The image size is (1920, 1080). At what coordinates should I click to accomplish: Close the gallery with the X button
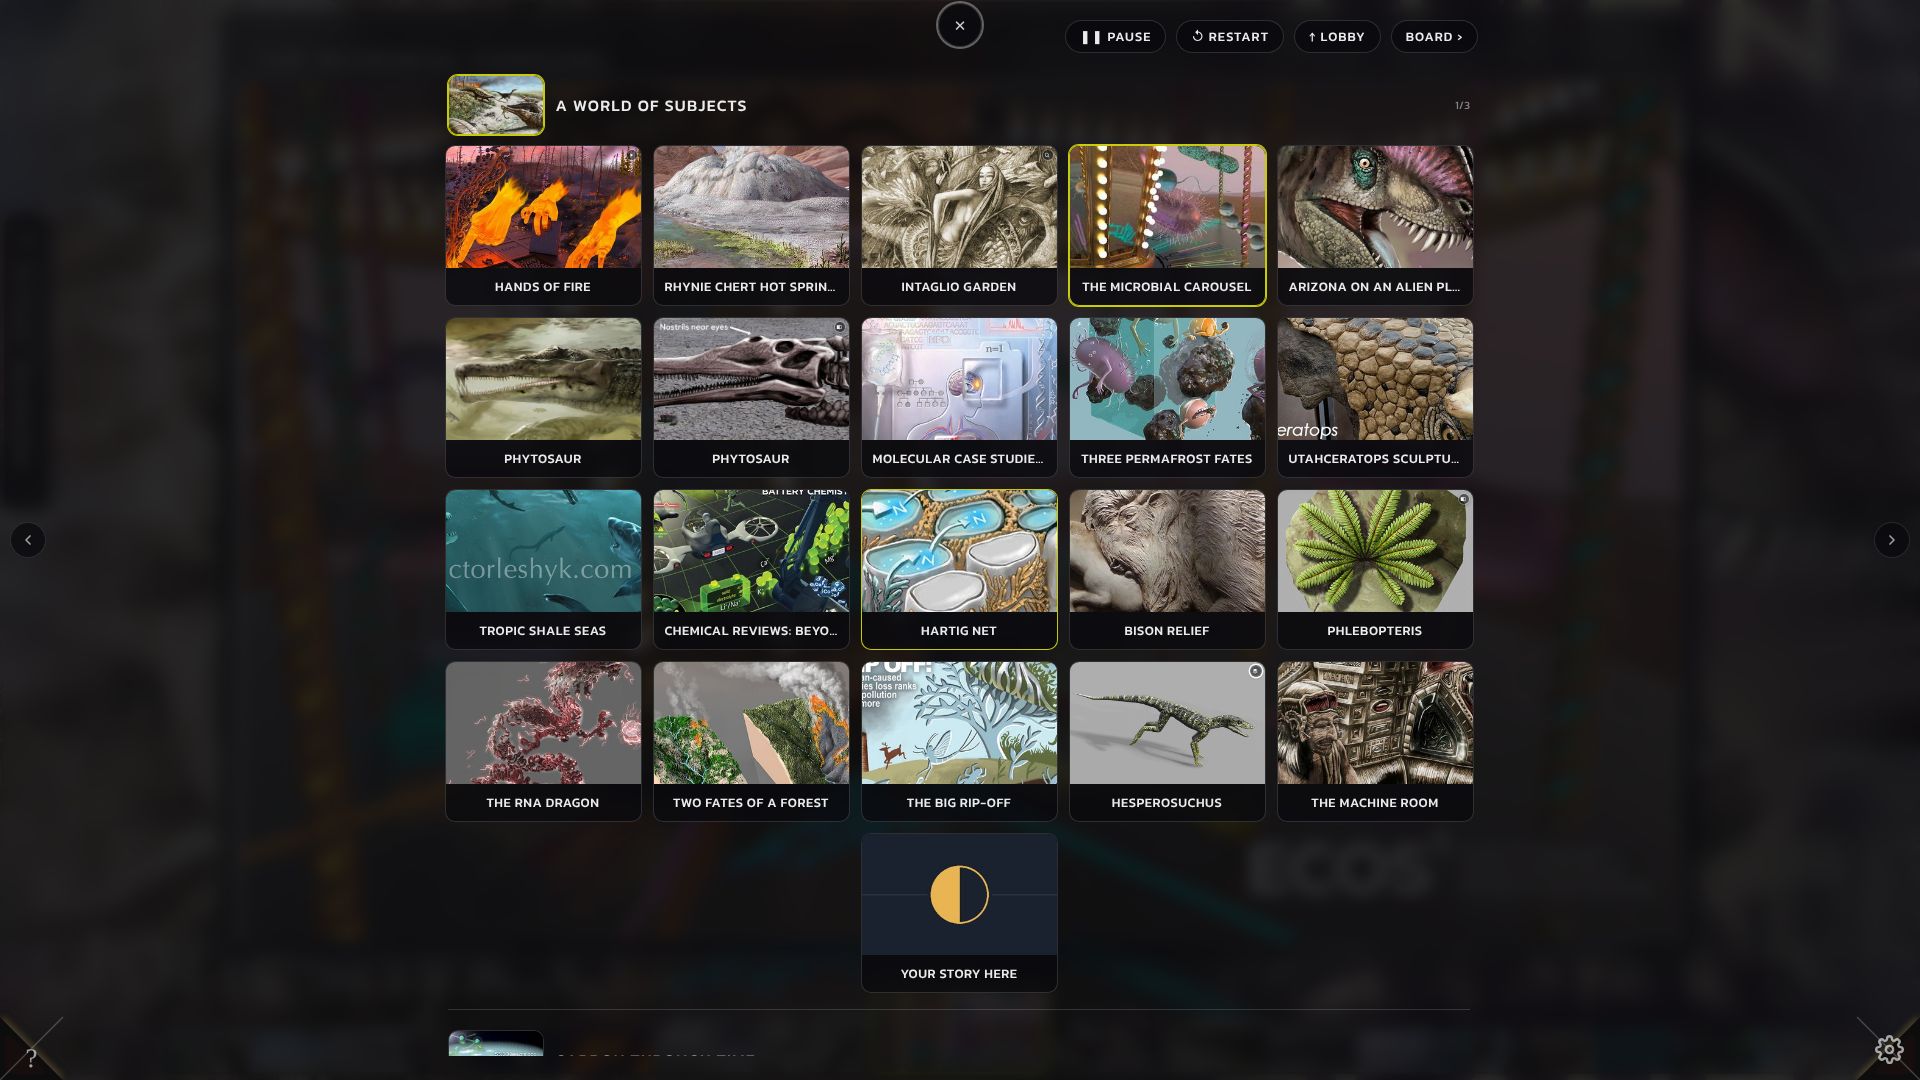tap(959, 26)
